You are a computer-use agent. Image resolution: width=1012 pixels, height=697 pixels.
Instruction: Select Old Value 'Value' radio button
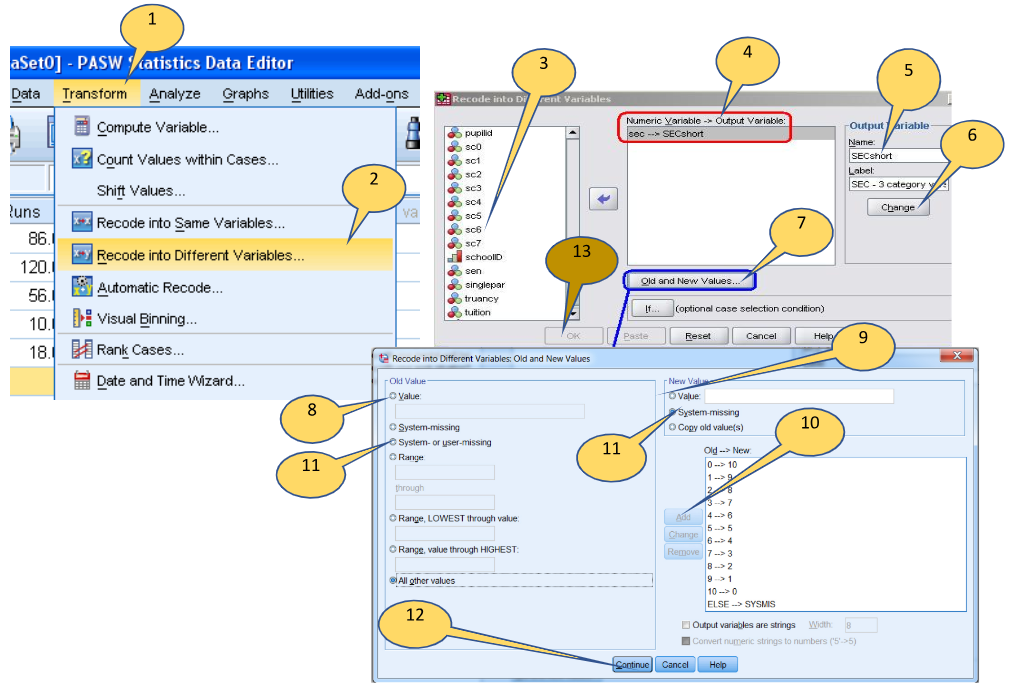(392, 396)
